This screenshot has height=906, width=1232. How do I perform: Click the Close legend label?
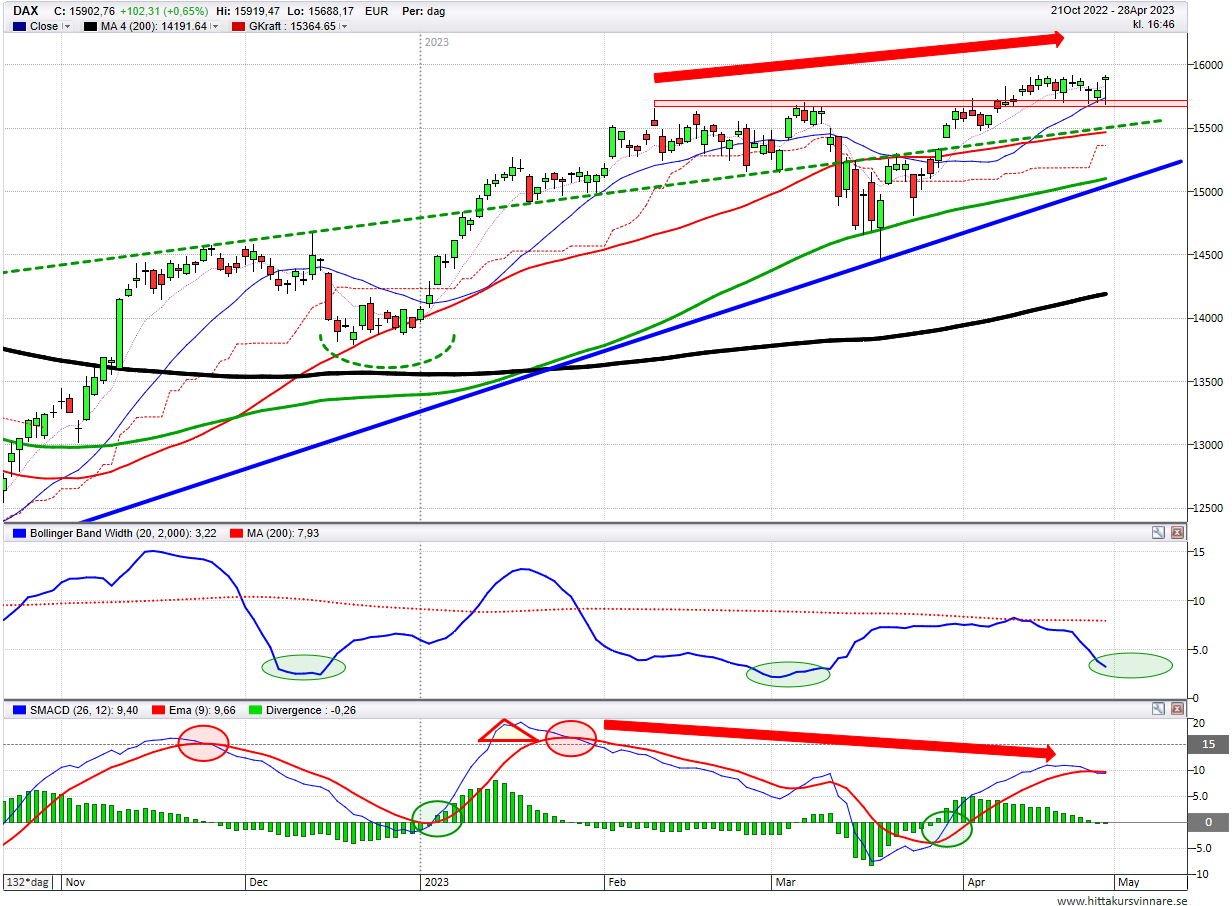tap(44, 27)
